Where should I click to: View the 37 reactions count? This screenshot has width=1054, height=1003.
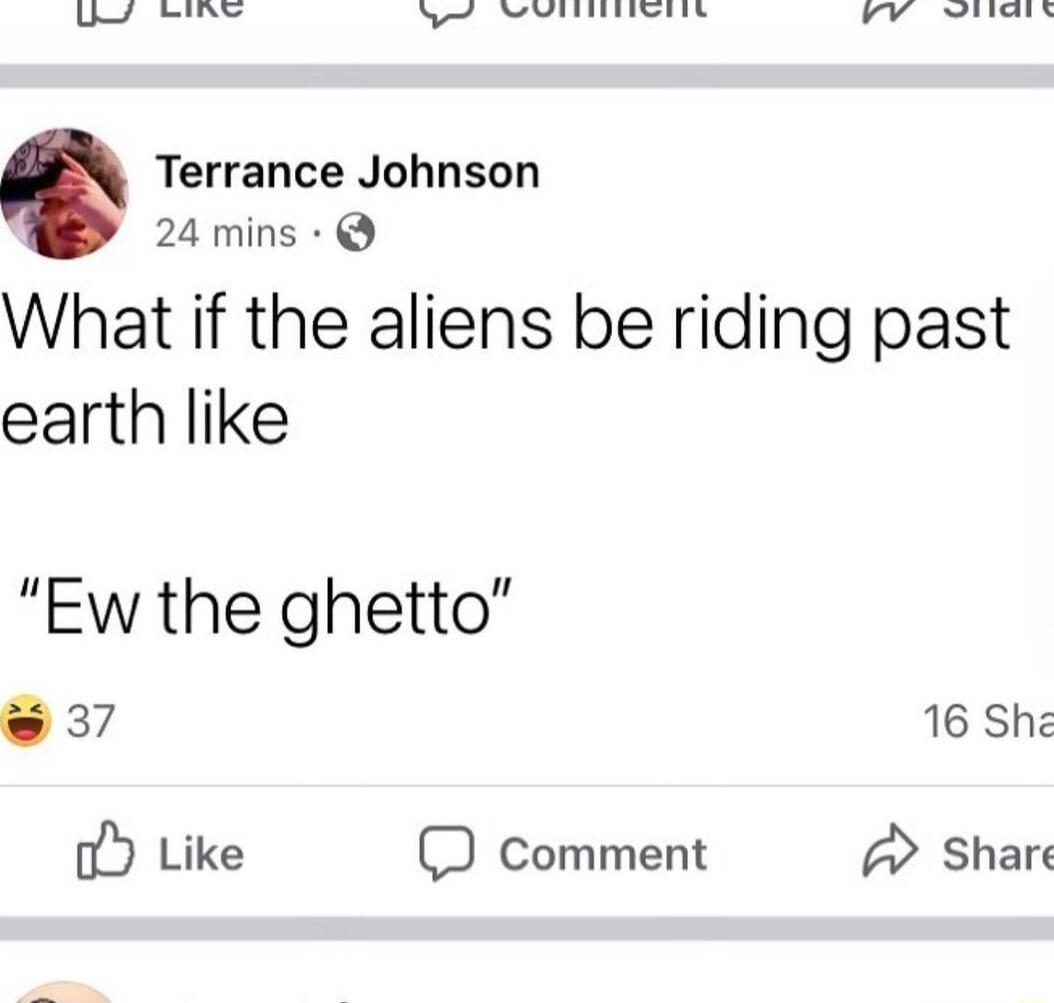coord(91,721)
